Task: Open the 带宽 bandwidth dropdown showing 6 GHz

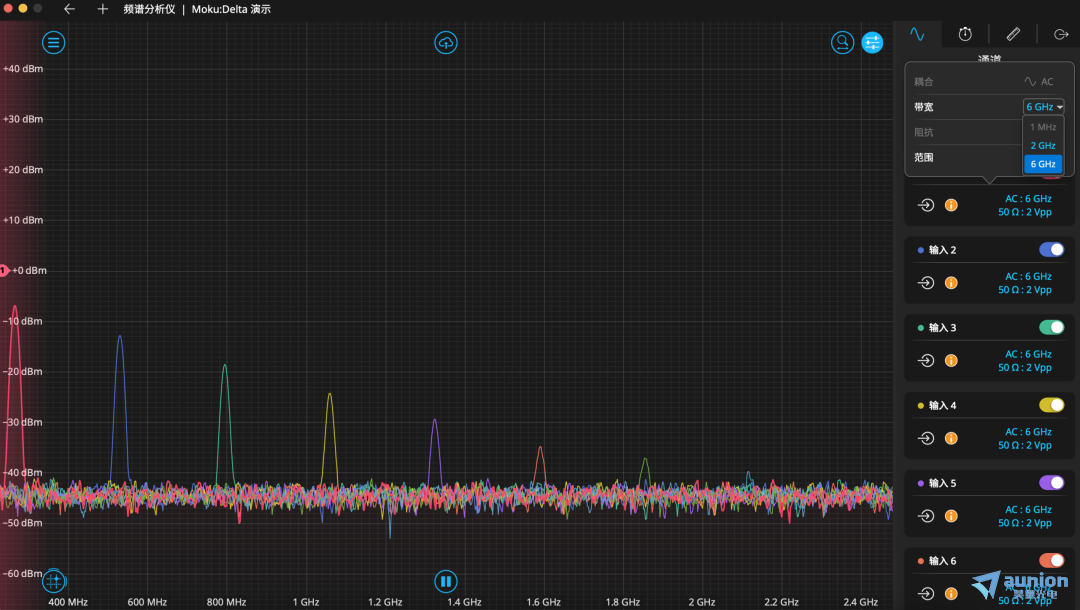Action: (x=1043, y=107)
